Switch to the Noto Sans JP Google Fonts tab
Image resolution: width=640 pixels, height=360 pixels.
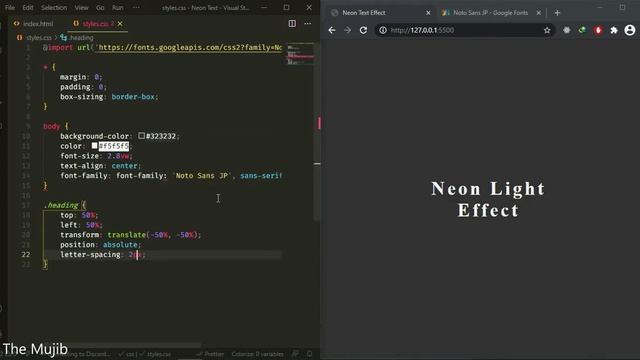point(490,13)
